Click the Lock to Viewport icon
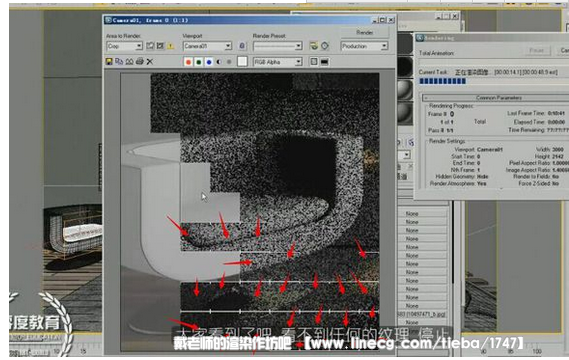 pyautogui.click(x=242, y=46)
